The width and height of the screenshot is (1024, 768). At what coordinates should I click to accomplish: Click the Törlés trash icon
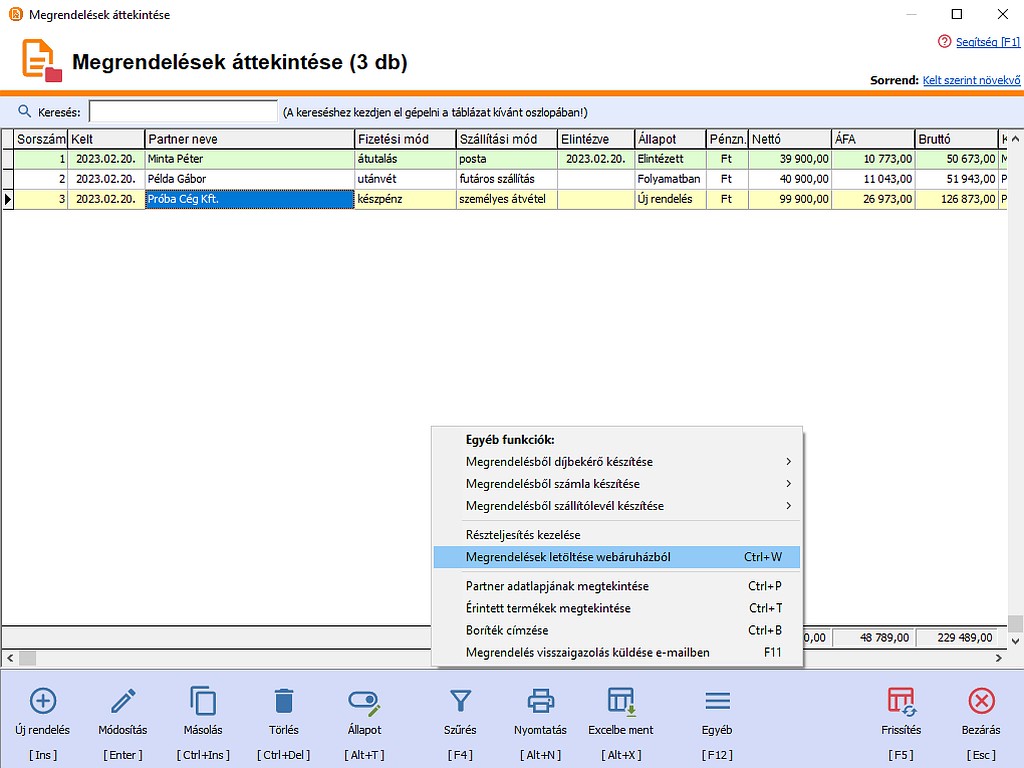tap(284, 701)
